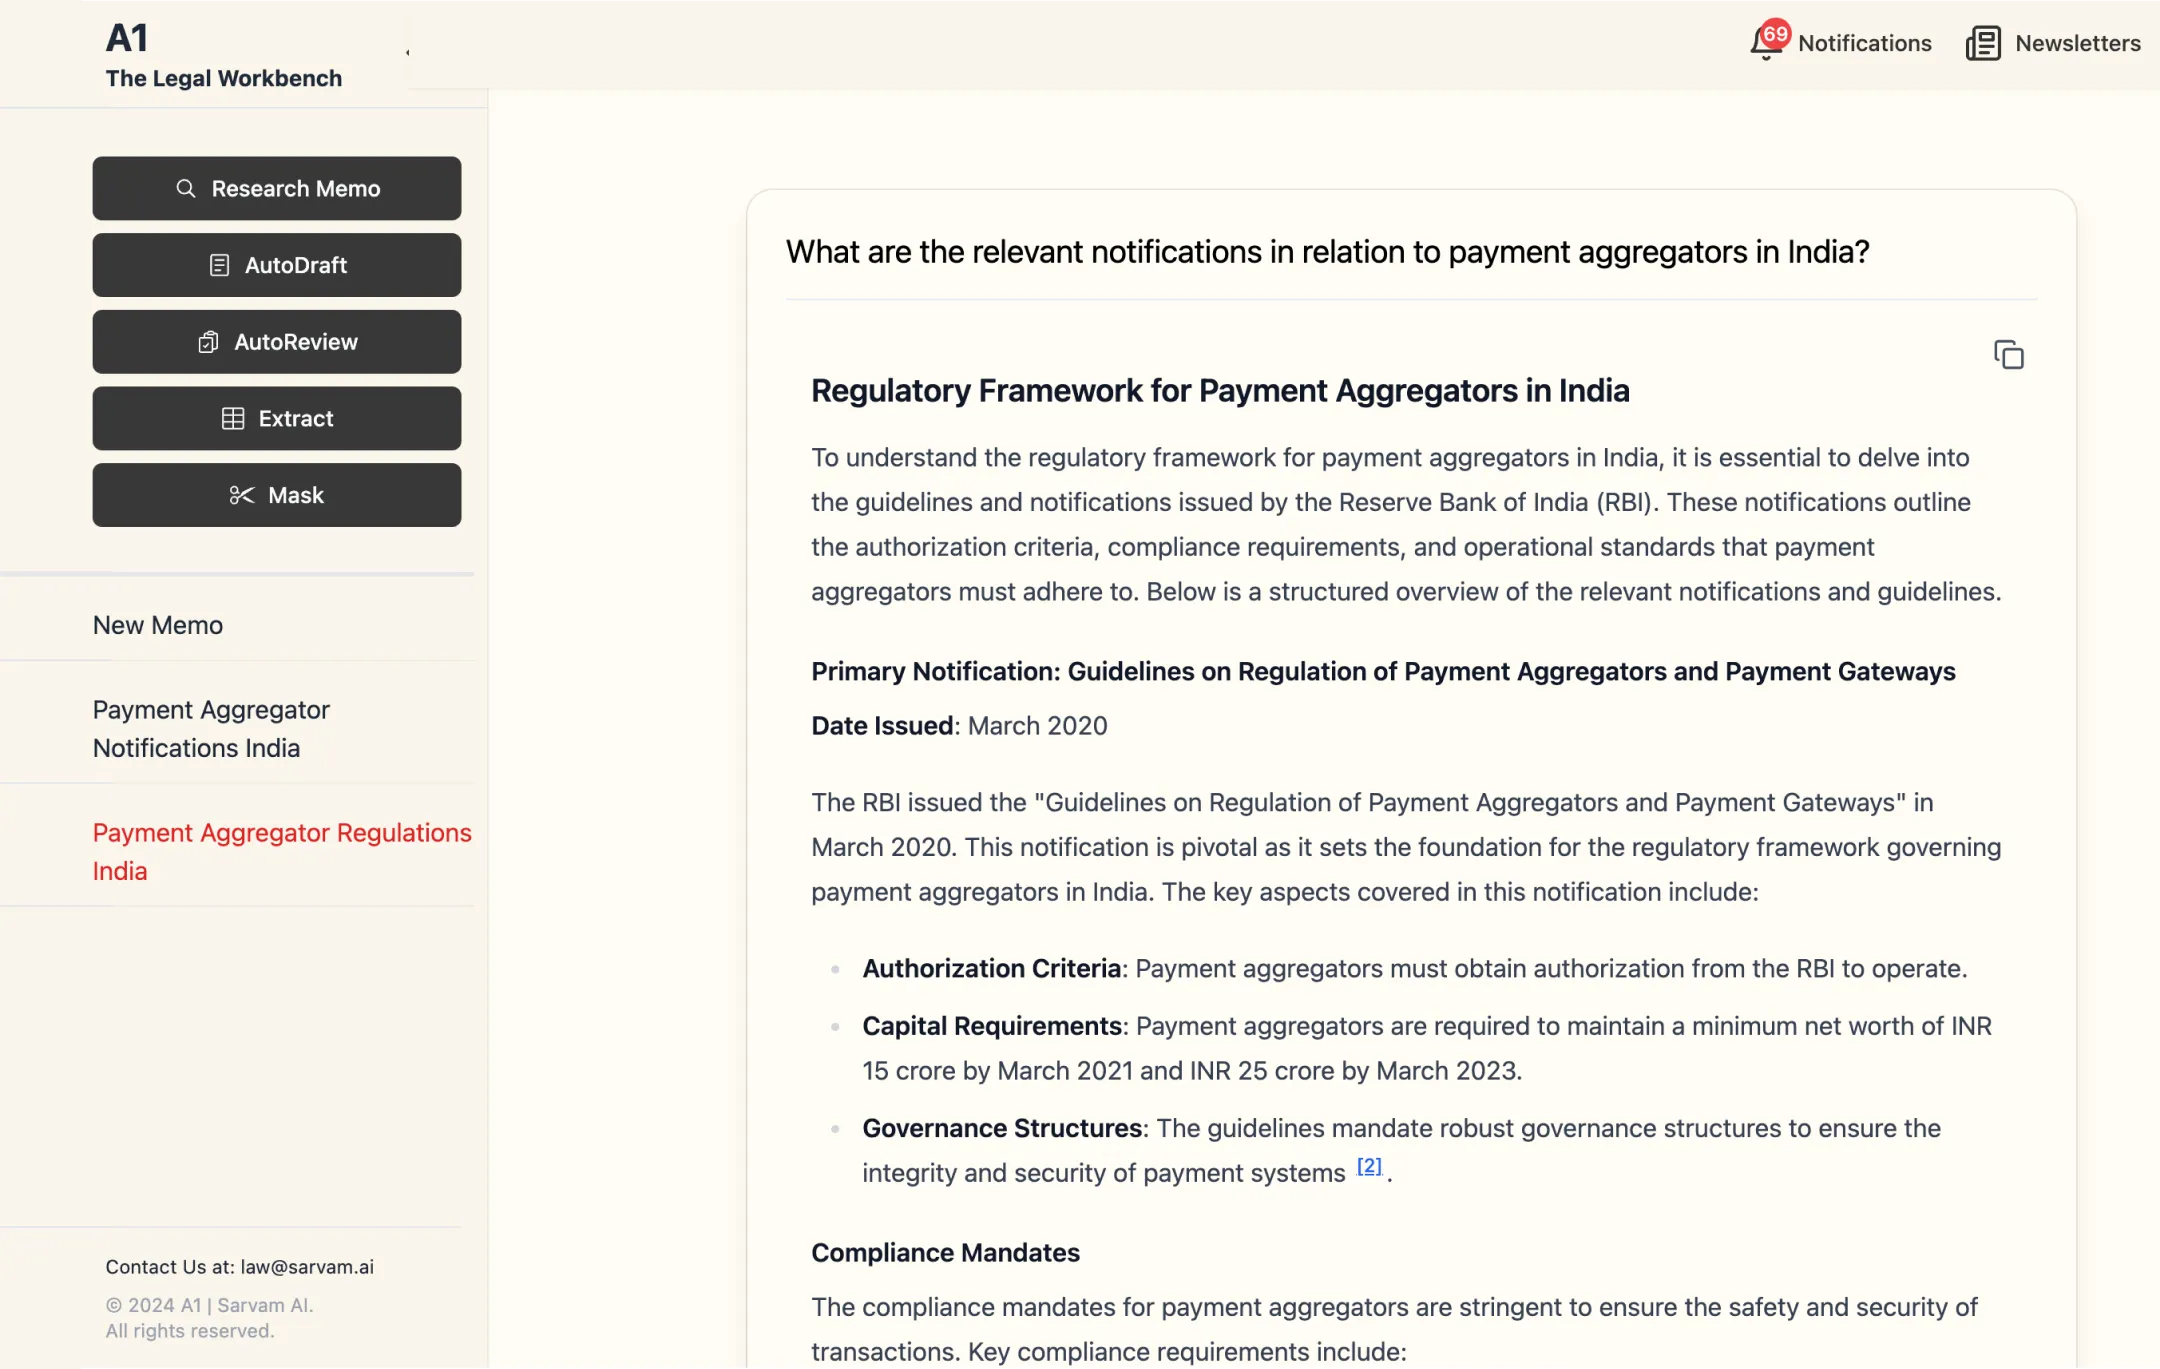Click the A1 logo
Viewport: 2160px width, 1369px height.
127,38
